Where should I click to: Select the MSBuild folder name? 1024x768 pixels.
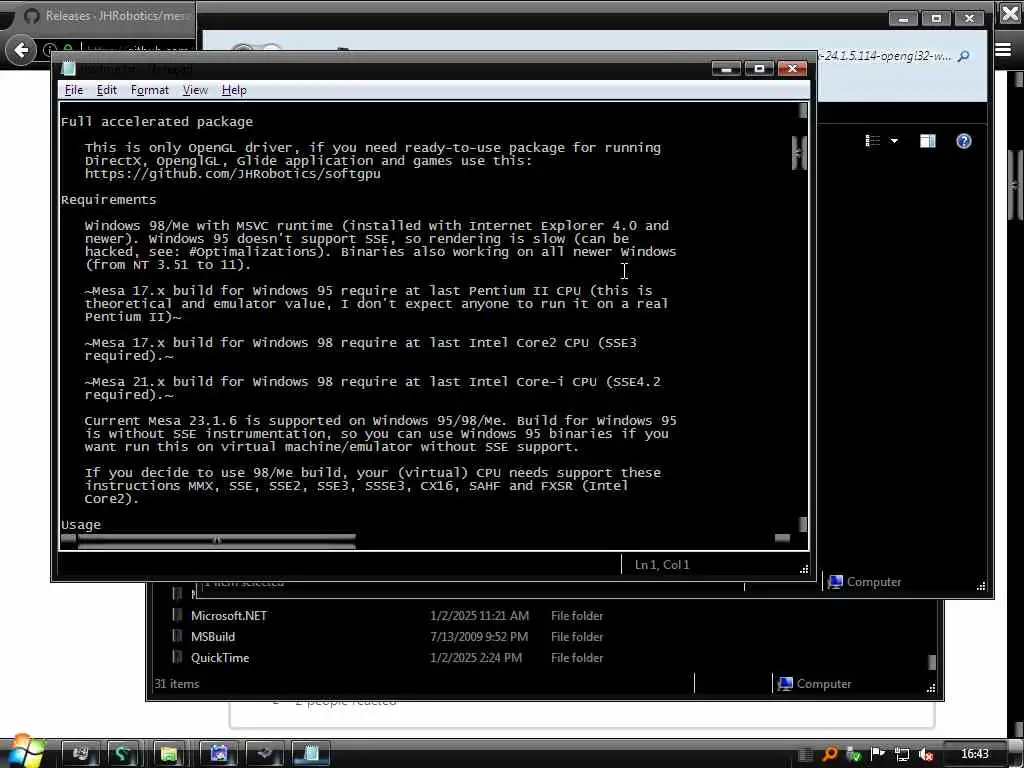coord(213,636)
